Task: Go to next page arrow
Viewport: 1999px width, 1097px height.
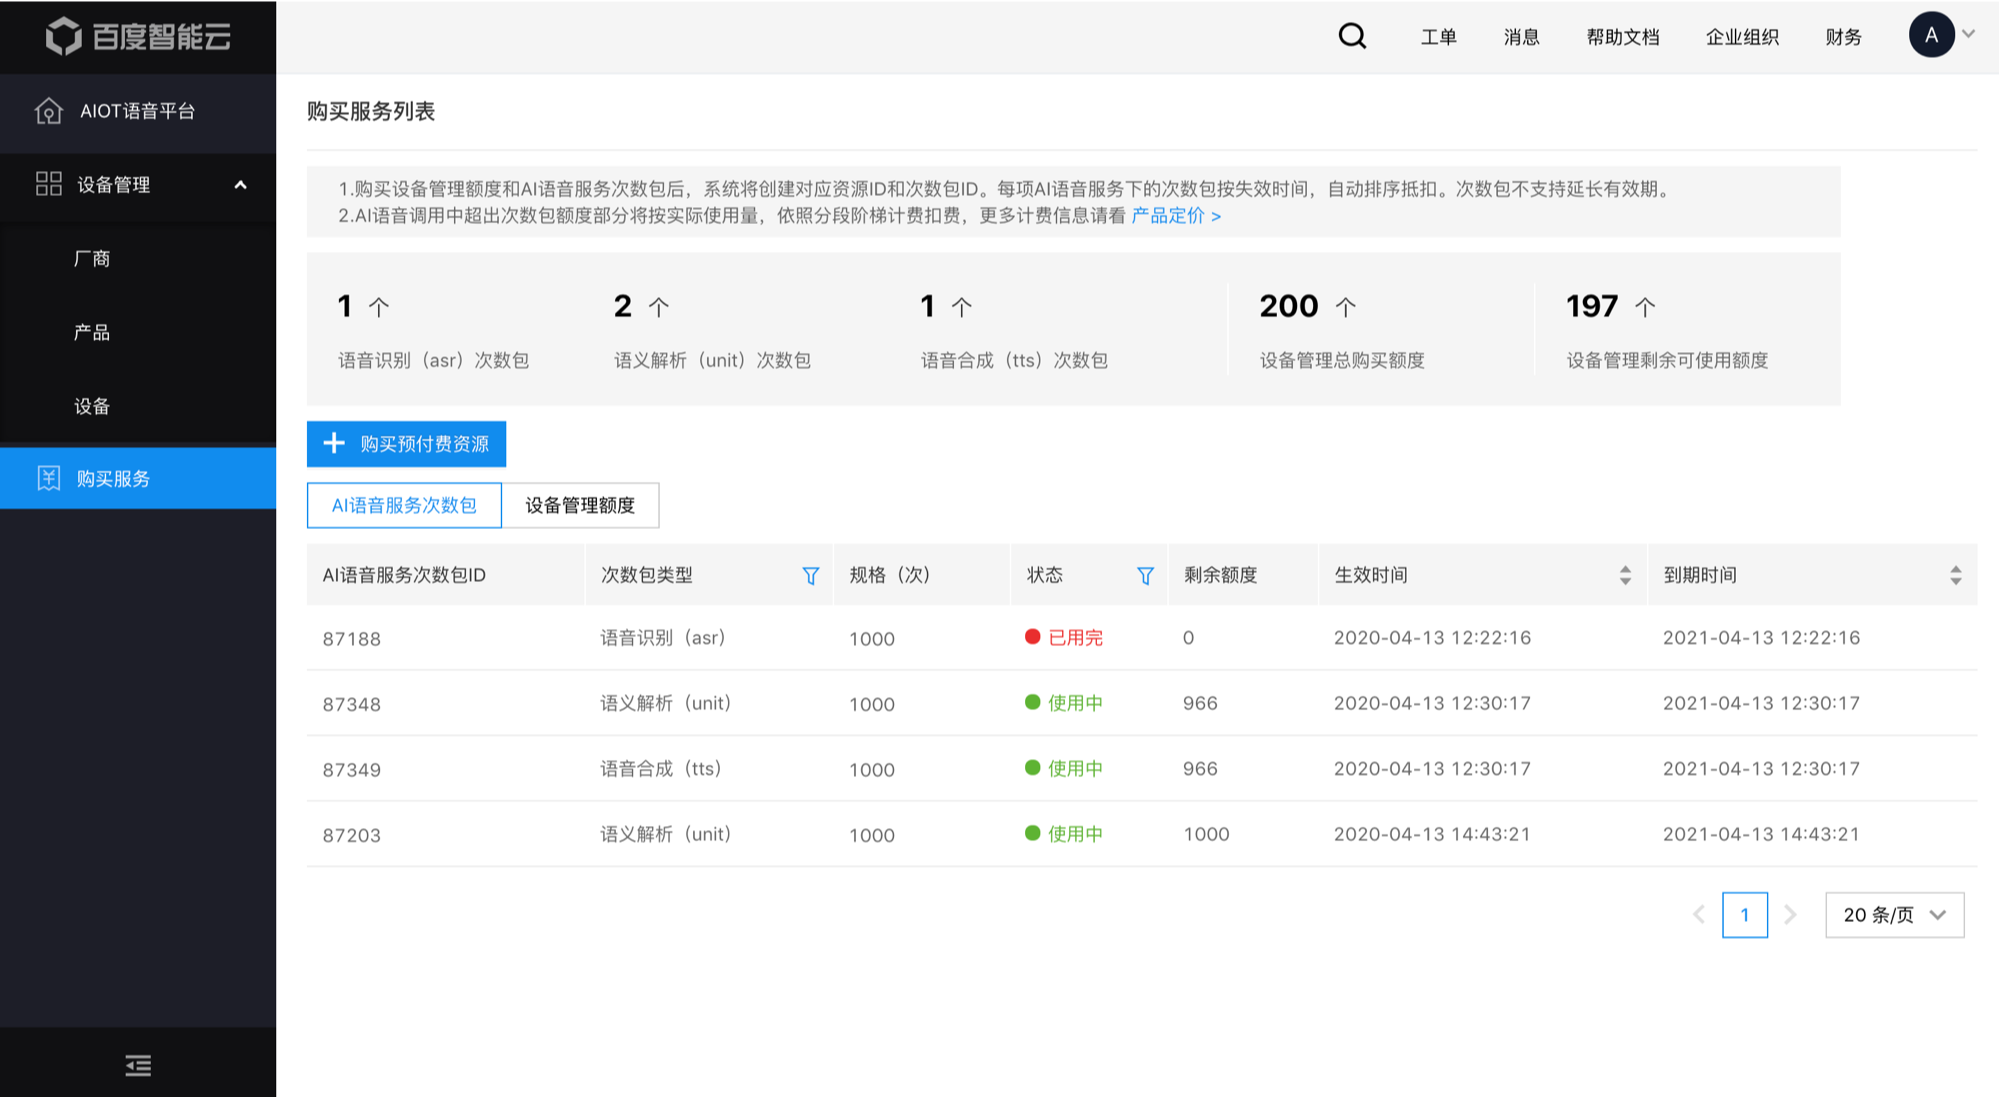Action: 1790,915
